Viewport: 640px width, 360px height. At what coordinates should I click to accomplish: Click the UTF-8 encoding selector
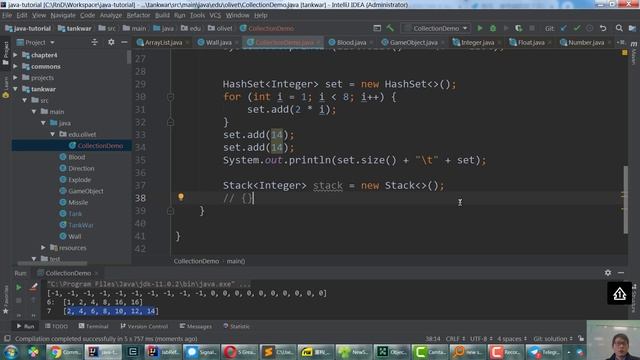tap(481, 338)
